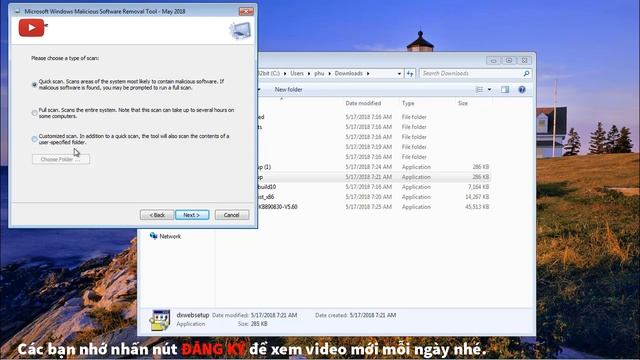Select the file row sized 7,164 KB
This screenshot has width=640, height=360.
[373, 187]
